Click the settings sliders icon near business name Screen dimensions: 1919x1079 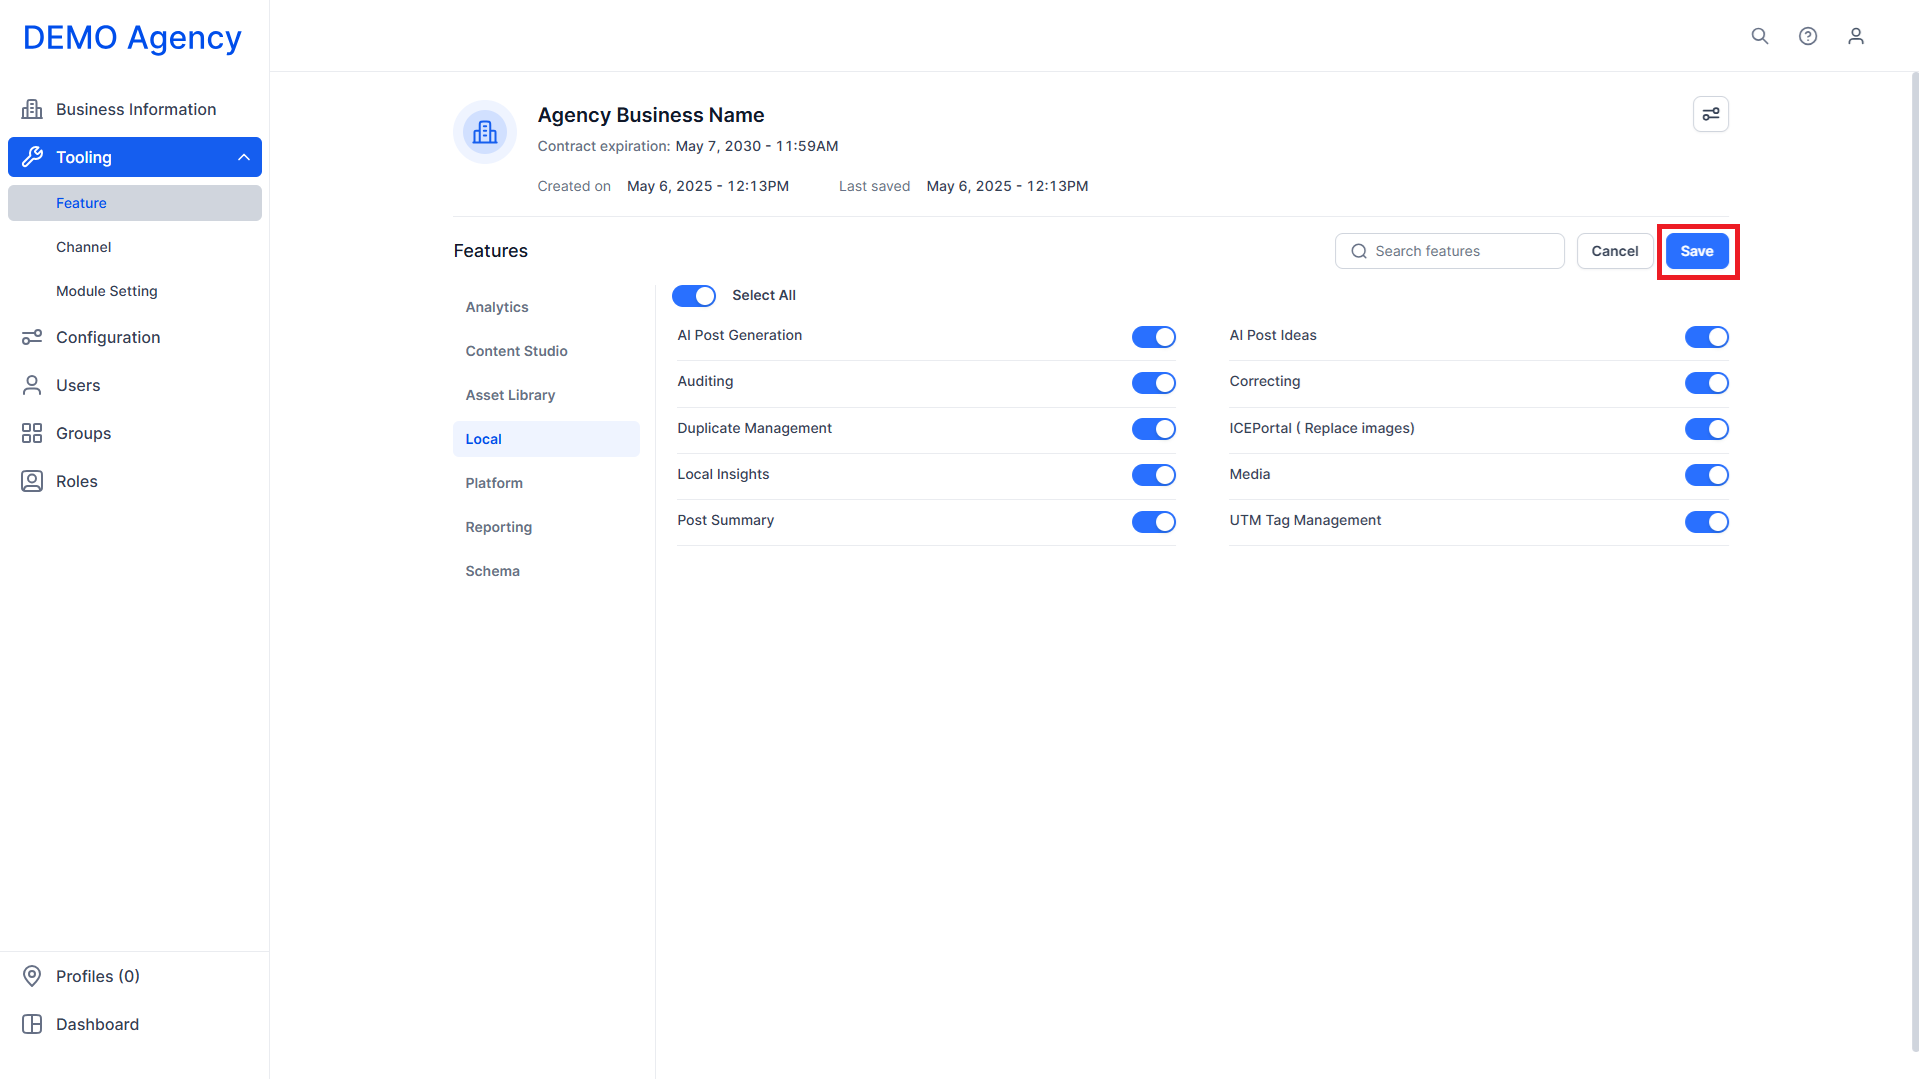(x=1711, y=114)
